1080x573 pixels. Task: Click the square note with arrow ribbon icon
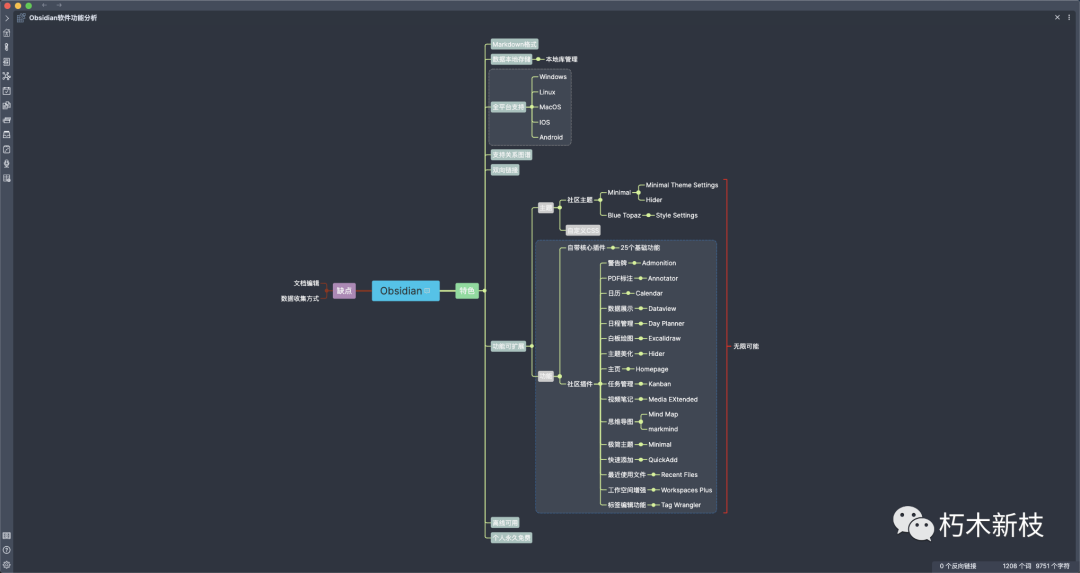click(7, 149)
